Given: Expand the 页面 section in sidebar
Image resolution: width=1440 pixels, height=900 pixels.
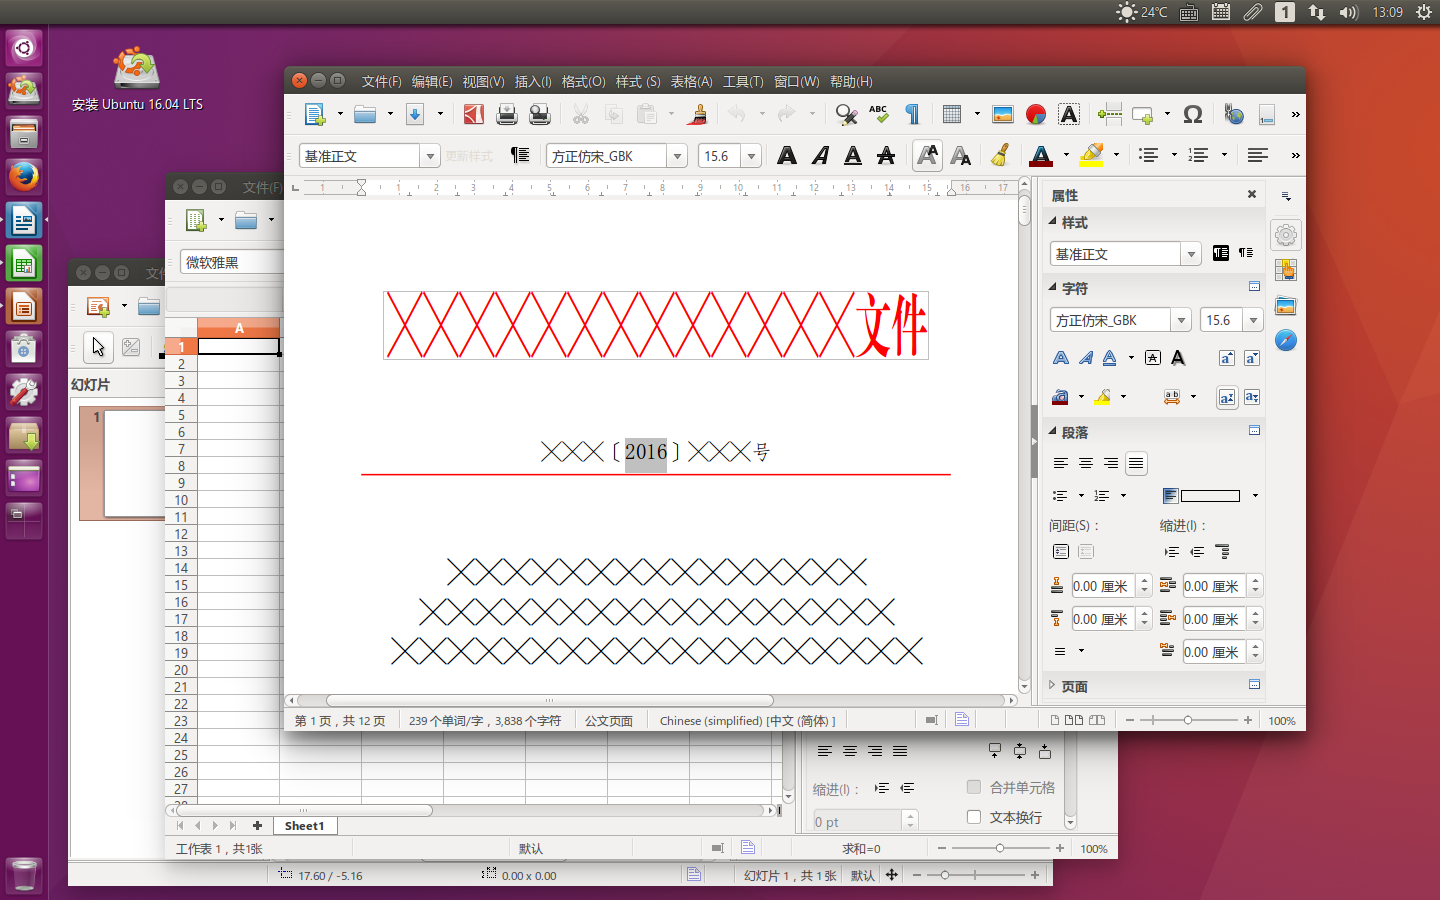Looking at the screenshot, I should (1052, 686).
